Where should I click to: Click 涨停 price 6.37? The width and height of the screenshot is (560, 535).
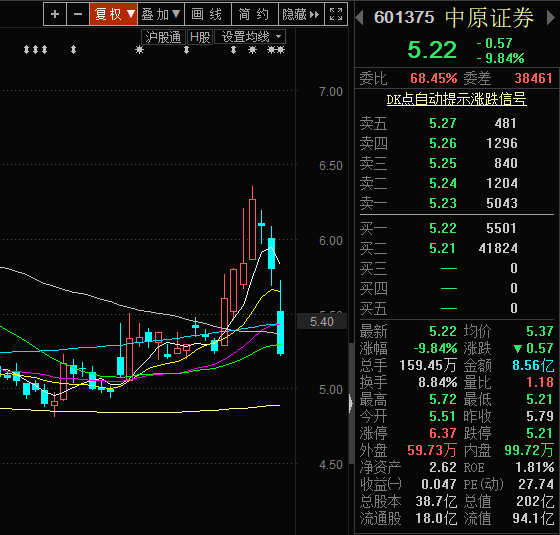(x=443, y=433)
